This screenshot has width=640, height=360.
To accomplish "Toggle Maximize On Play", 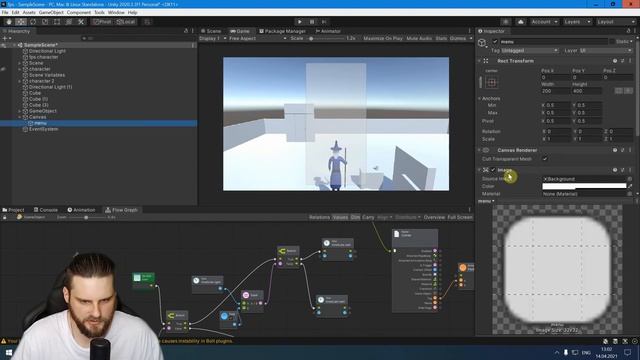I will (383, 38).
